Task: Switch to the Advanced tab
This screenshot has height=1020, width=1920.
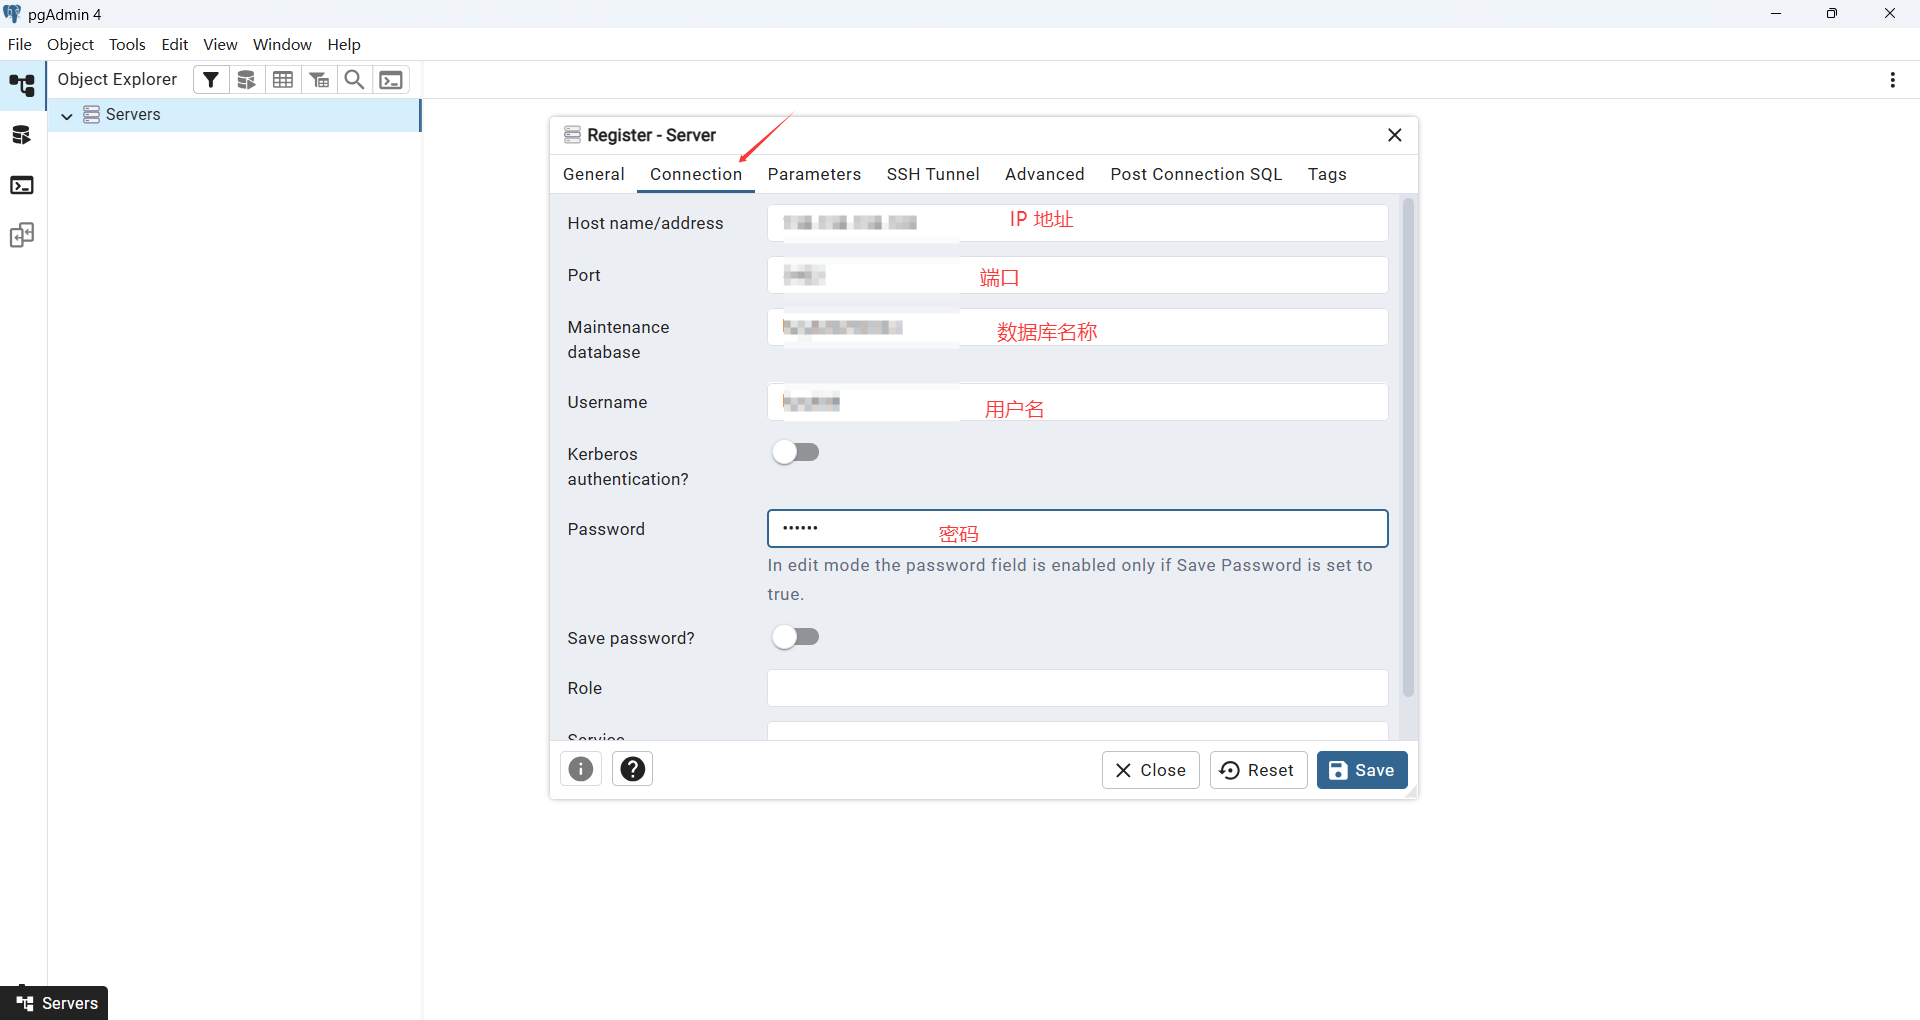Action: [x=1045, y=174]
